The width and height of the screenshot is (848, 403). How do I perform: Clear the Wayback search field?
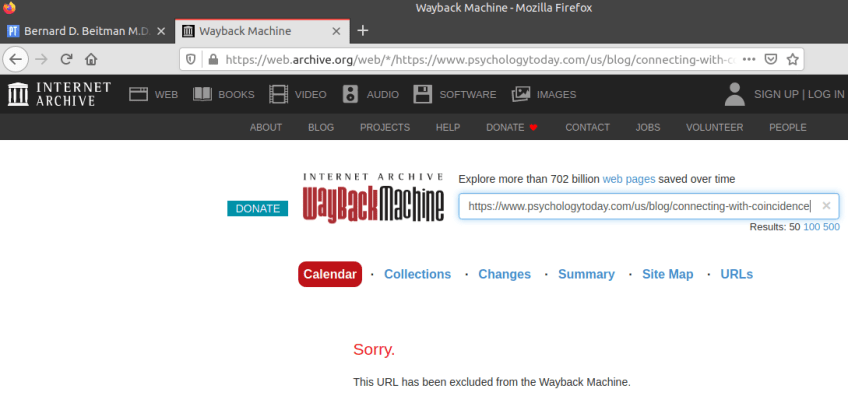pos(826,206)
